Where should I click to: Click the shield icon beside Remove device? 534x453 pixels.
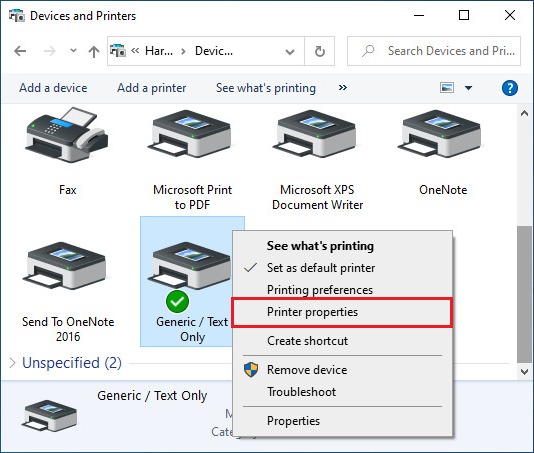(x=251, y=370)
